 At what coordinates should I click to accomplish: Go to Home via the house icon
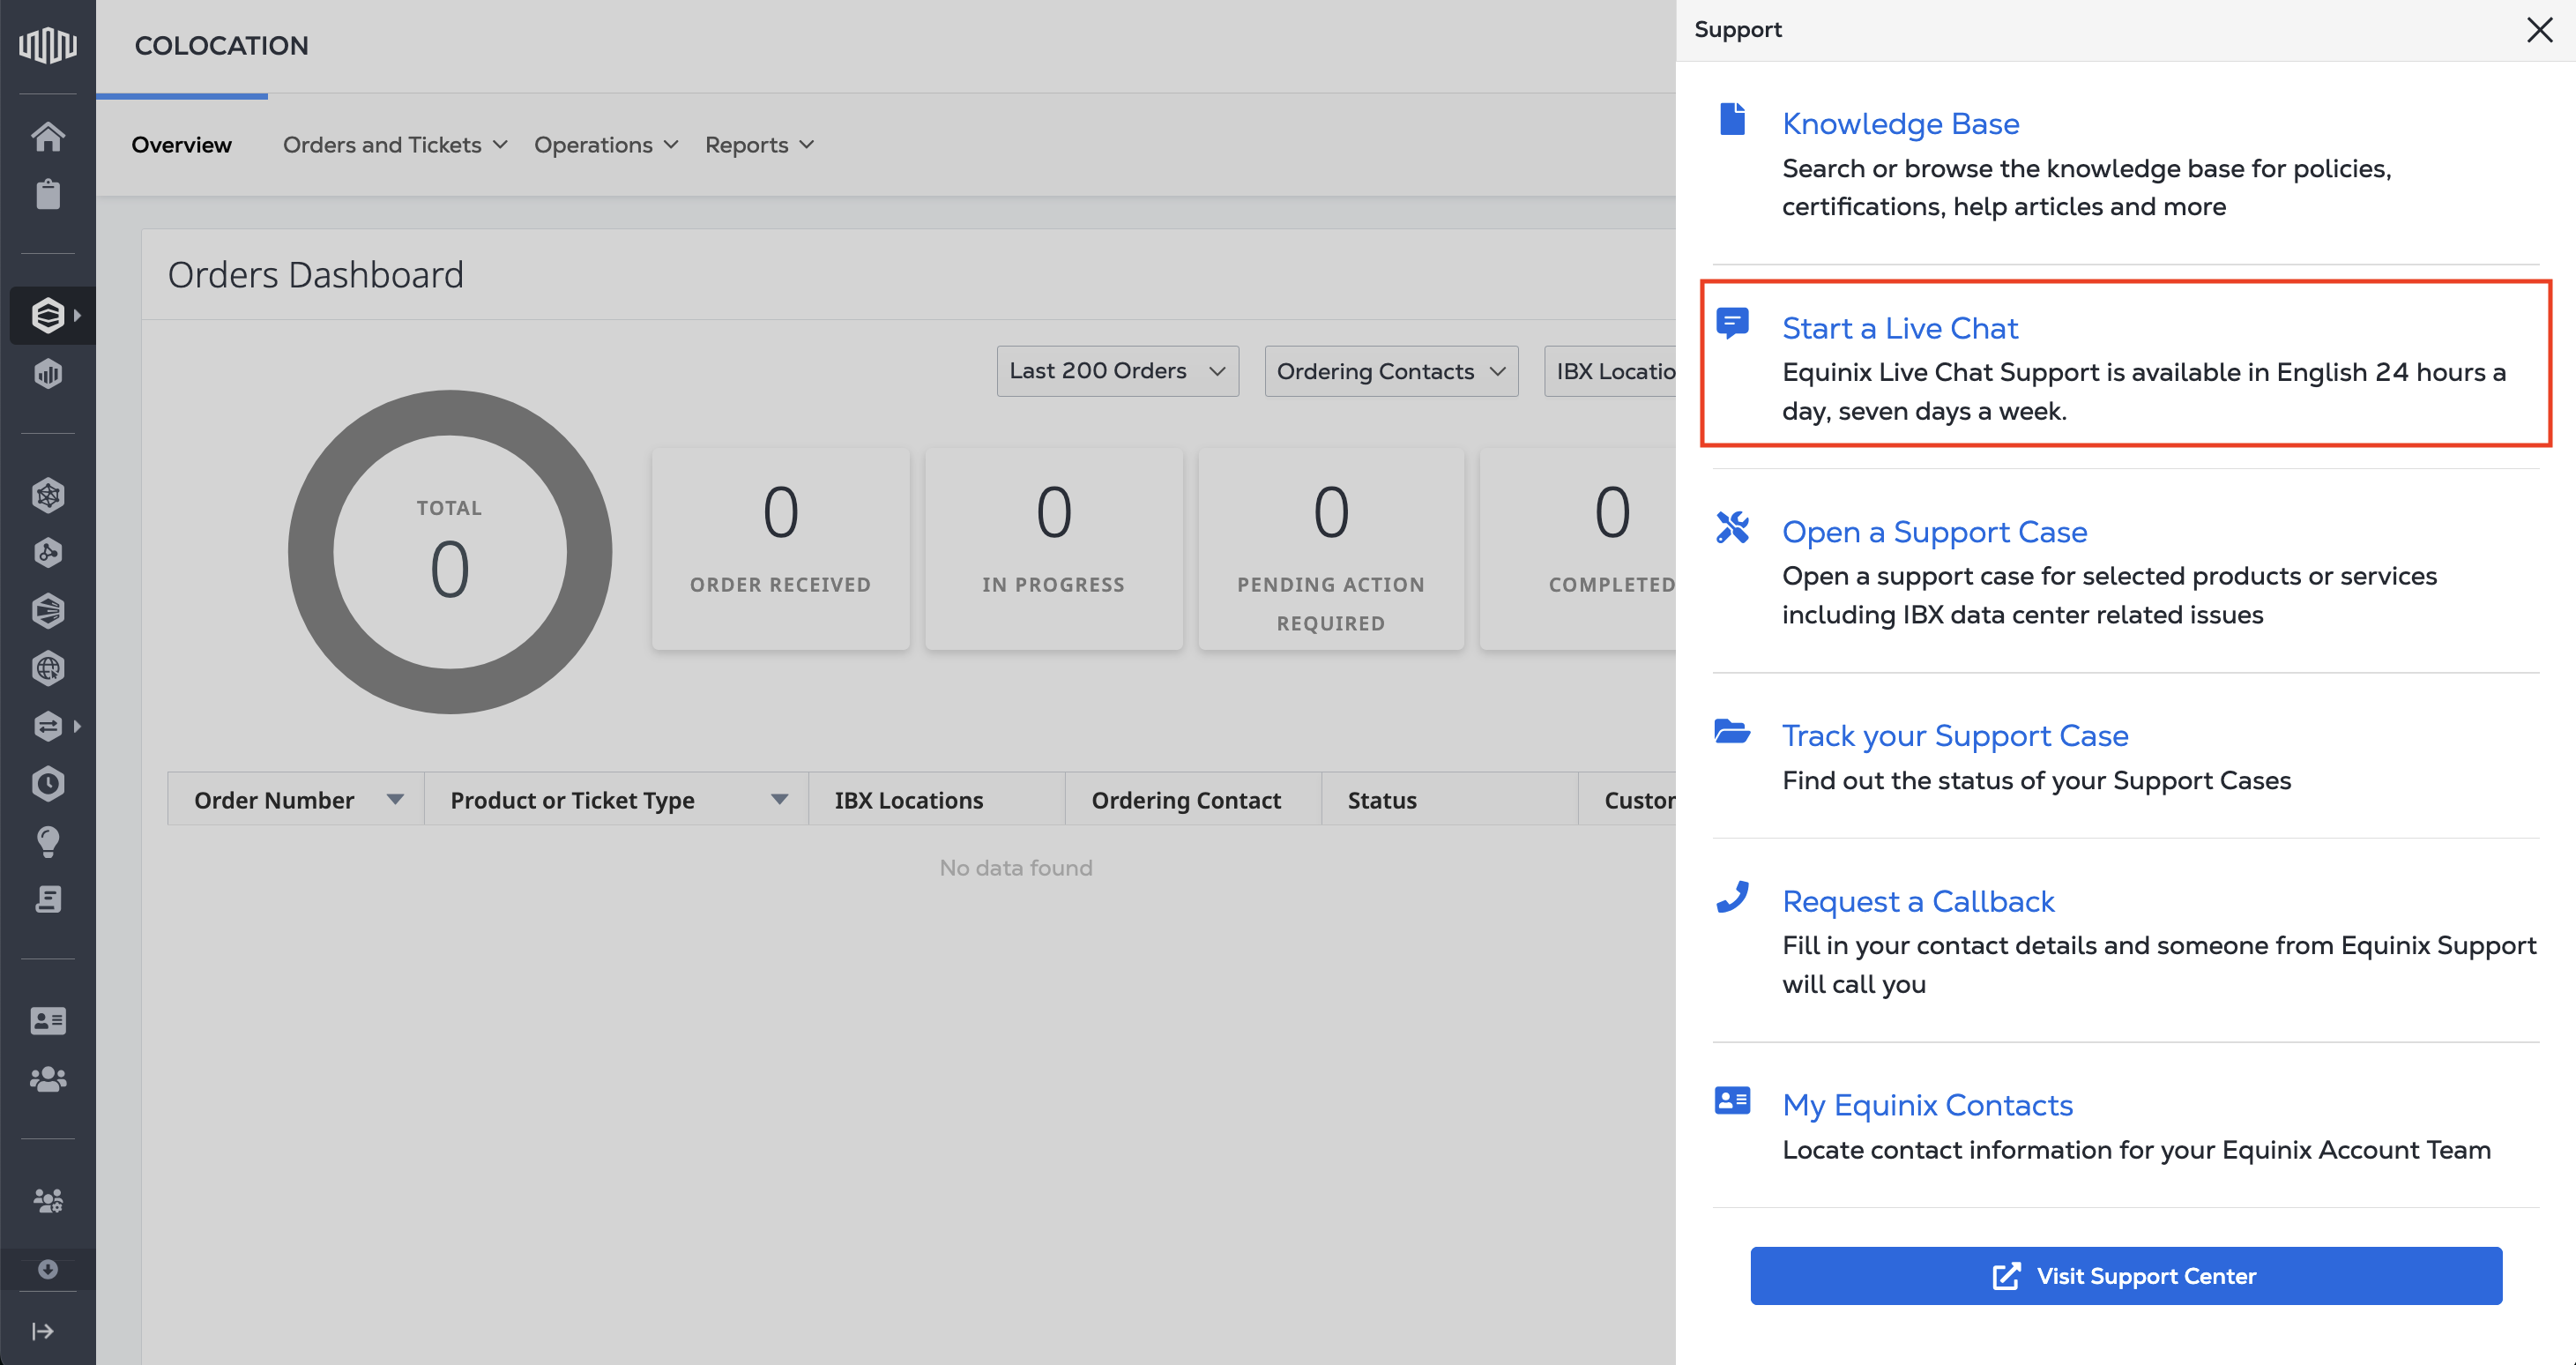[x=47, y=136]
